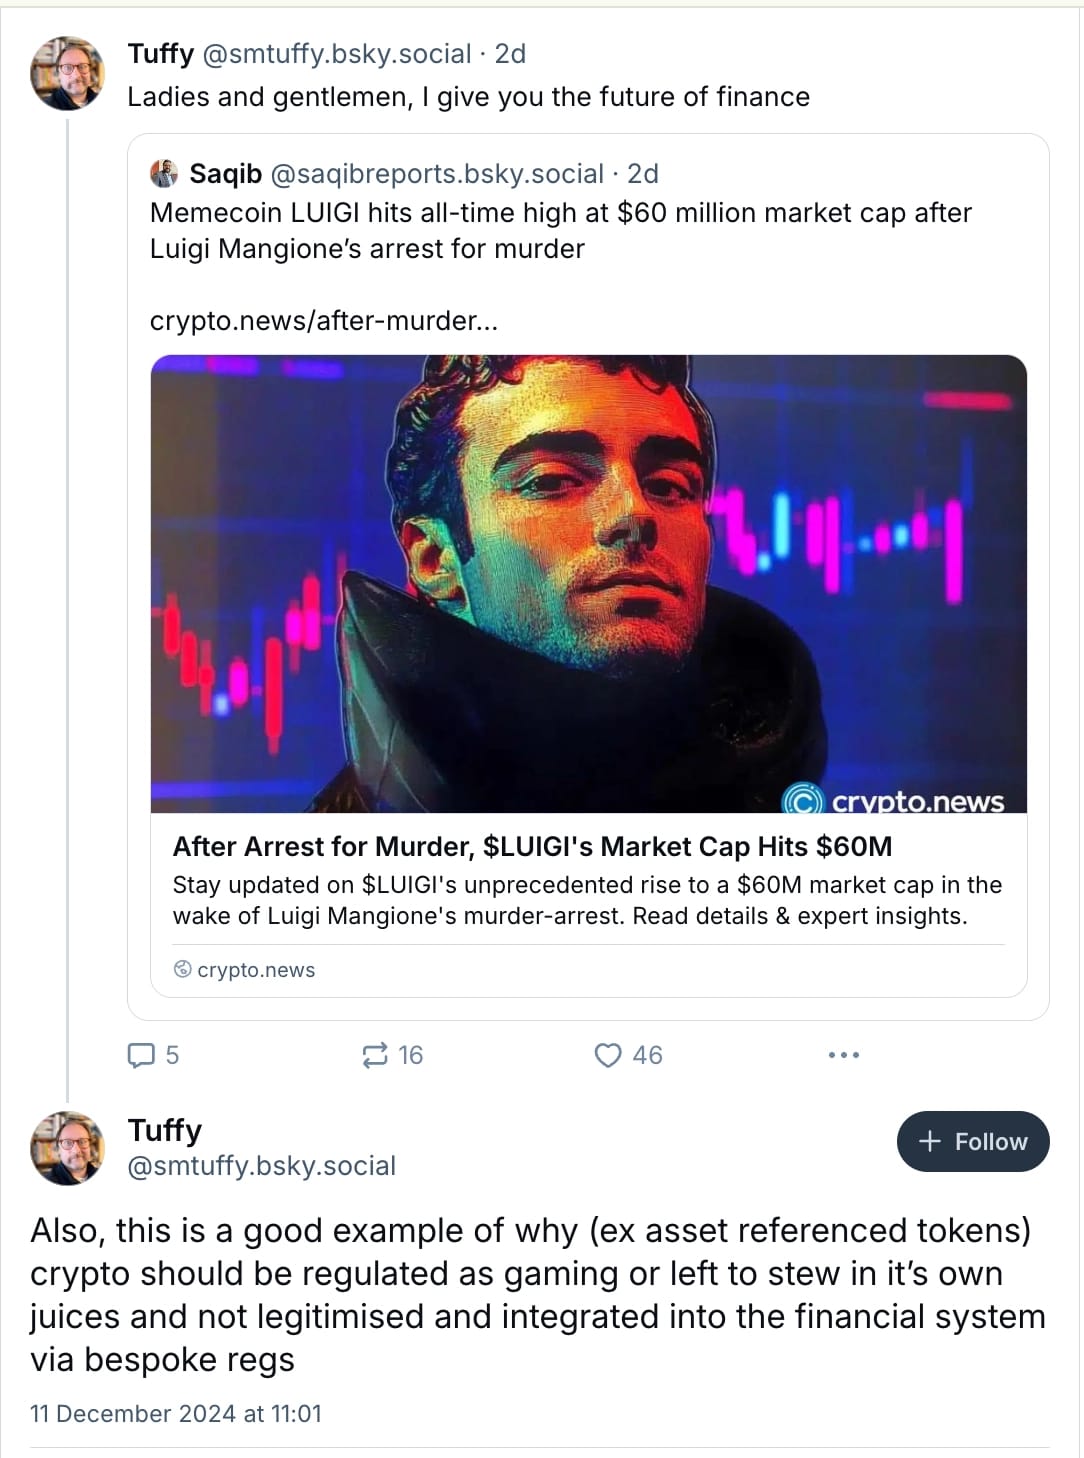Image resolution: width=1084 pixels, height=1458 pixels.
Task: Open the @smtuffy.bsky.social handle on top post
Action: [337, 54]
